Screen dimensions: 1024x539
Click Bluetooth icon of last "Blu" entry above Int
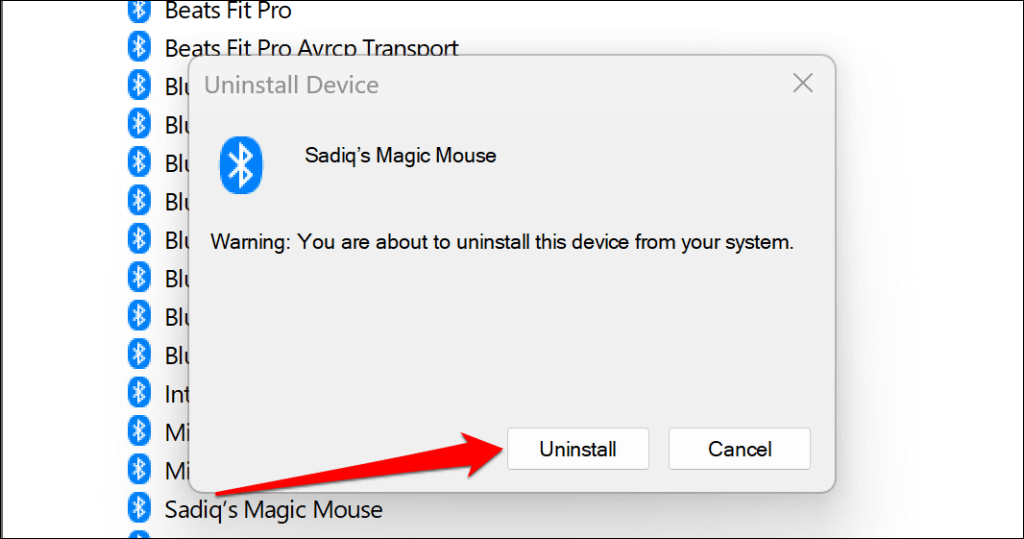coord(139,354)
